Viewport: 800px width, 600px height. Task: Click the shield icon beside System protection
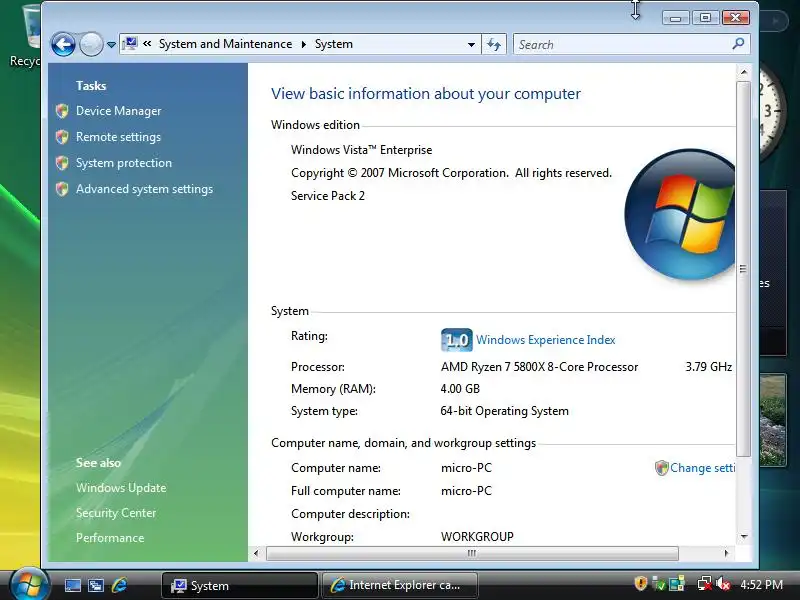[x=62, y=163]
